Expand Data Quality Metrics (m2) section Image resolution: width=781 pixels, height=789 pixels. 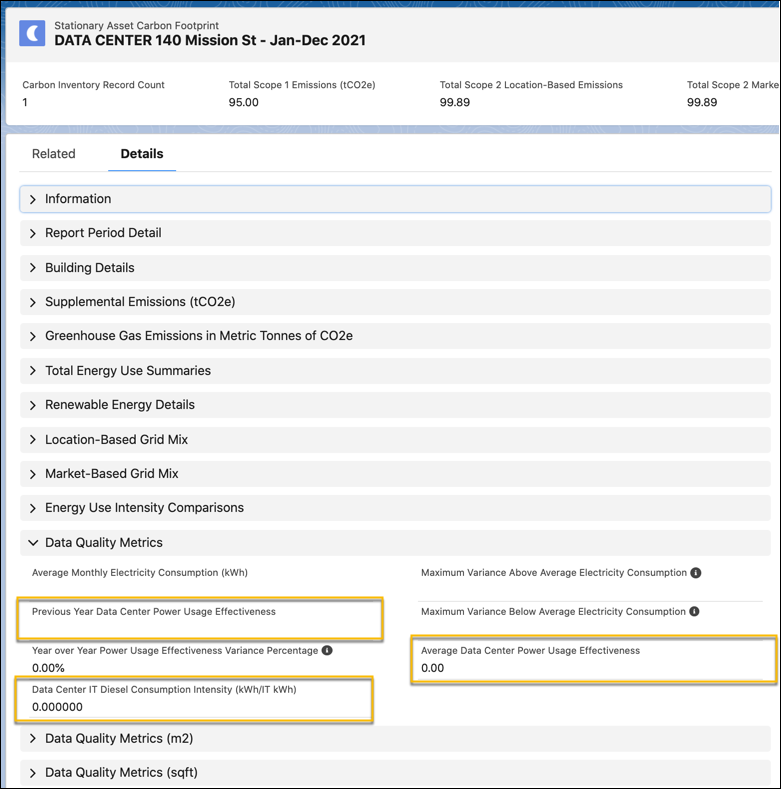395,739
